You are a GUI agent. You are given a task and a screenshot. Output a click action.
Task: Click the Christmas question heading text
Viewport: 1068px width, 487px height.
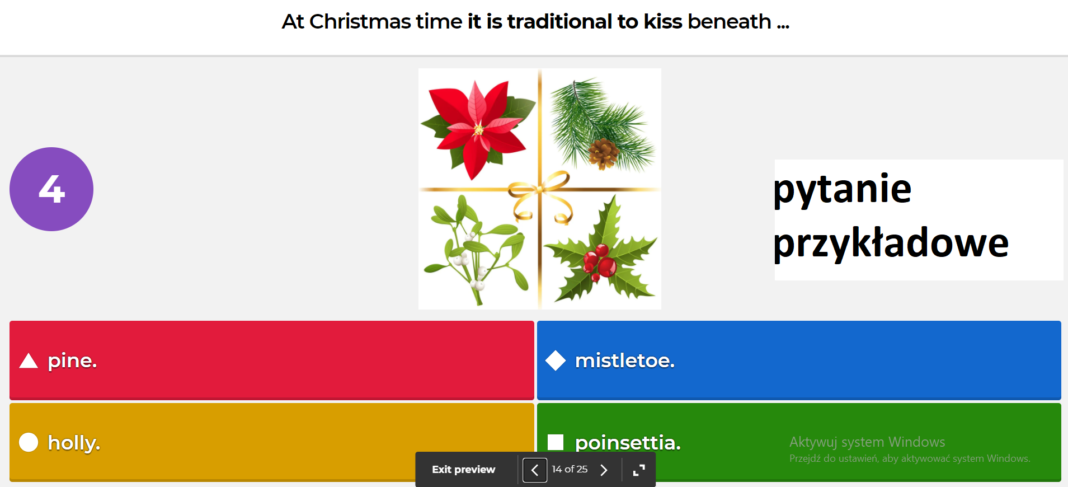pos(535,22)
